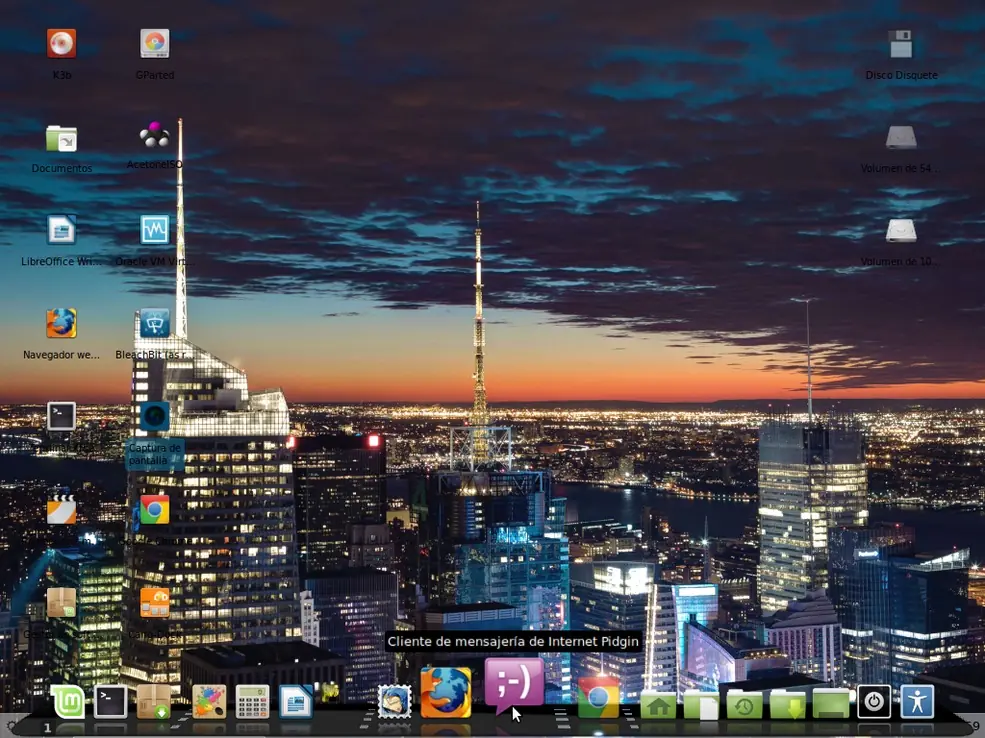Launch the paint application from the dock
Image resolution: width=985 pixels, height=738 pixels.
coord(209,702)
